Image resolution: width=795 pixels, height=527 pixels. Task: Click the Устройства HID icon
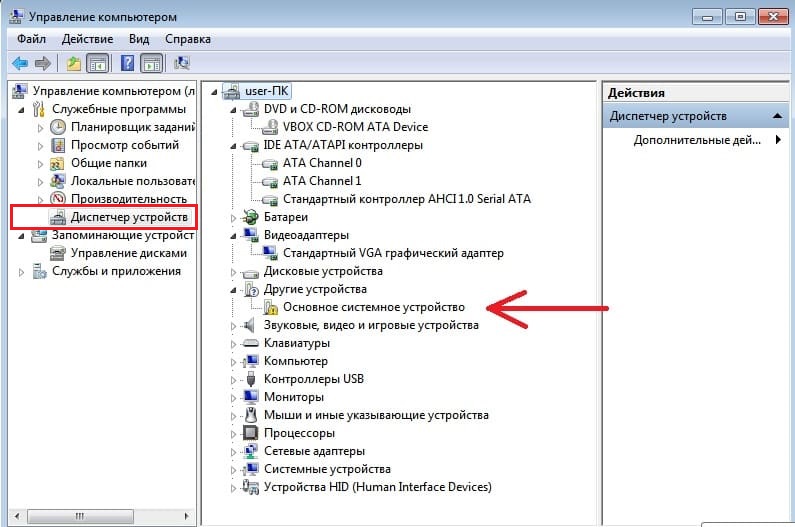(x=250, y=487)
